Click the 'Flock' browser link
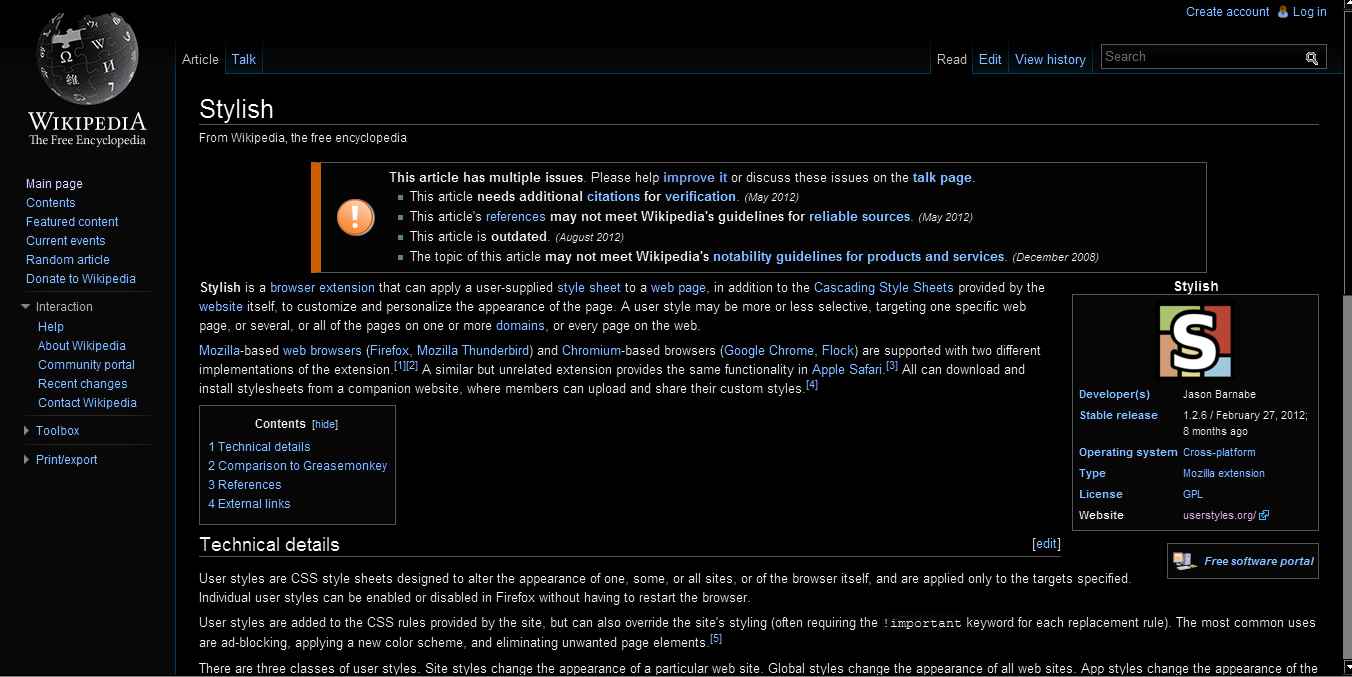This screenshot has width=1352, height=677. (x=837, y=351)
